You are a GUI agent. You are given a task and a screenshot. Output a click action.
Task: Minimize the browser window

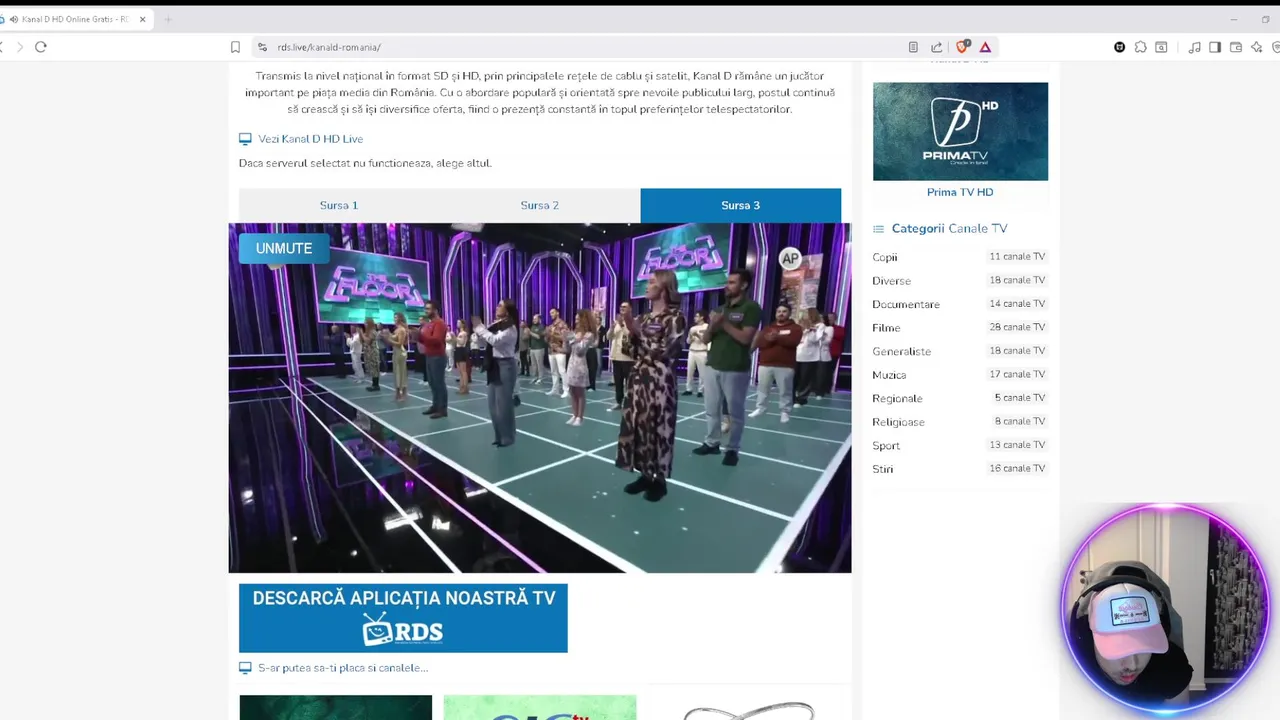1233,19
